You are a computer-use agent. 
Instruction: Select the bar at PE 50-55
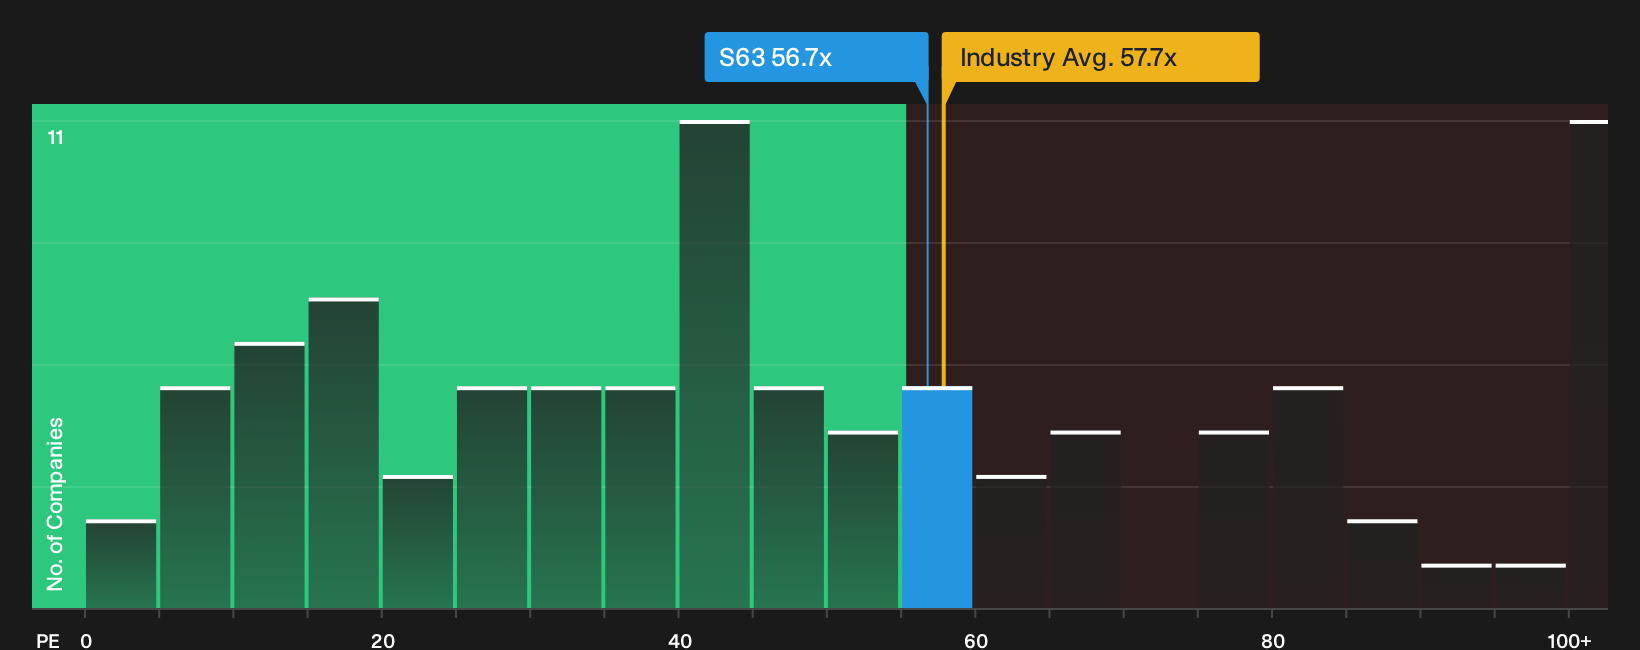coord(863,520)
